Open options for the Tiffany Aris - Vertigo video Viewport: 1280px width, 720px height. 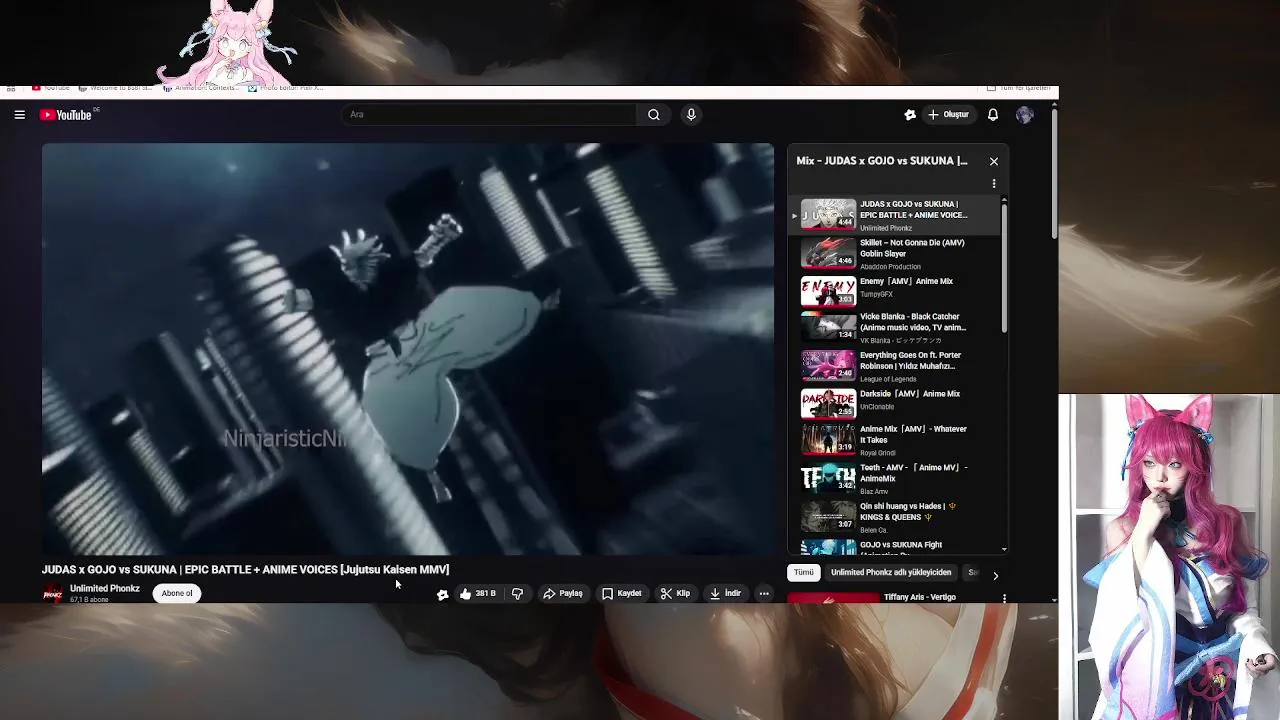click(1004, 598)
